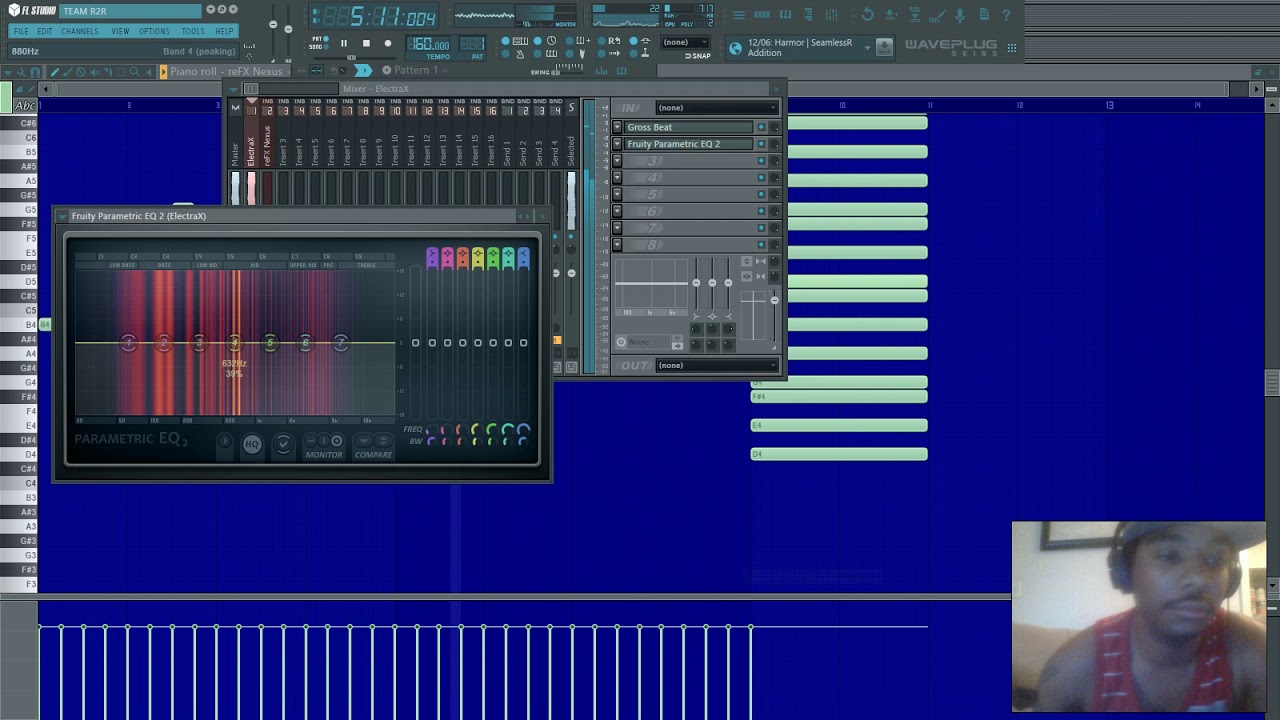Open the FILE menu
This screenshot has height=720, width=1280.
point(21,31)
